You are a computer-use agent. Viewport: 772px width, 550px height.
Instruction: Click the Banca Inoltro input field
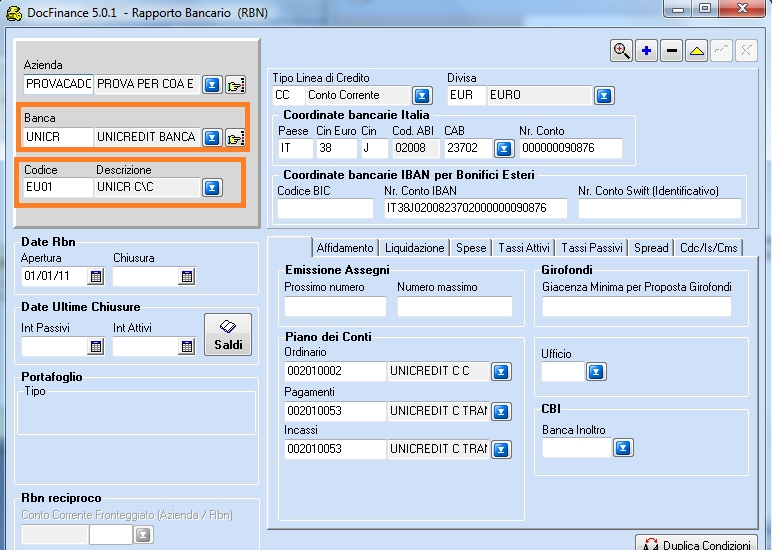click(x=577, y=448)
